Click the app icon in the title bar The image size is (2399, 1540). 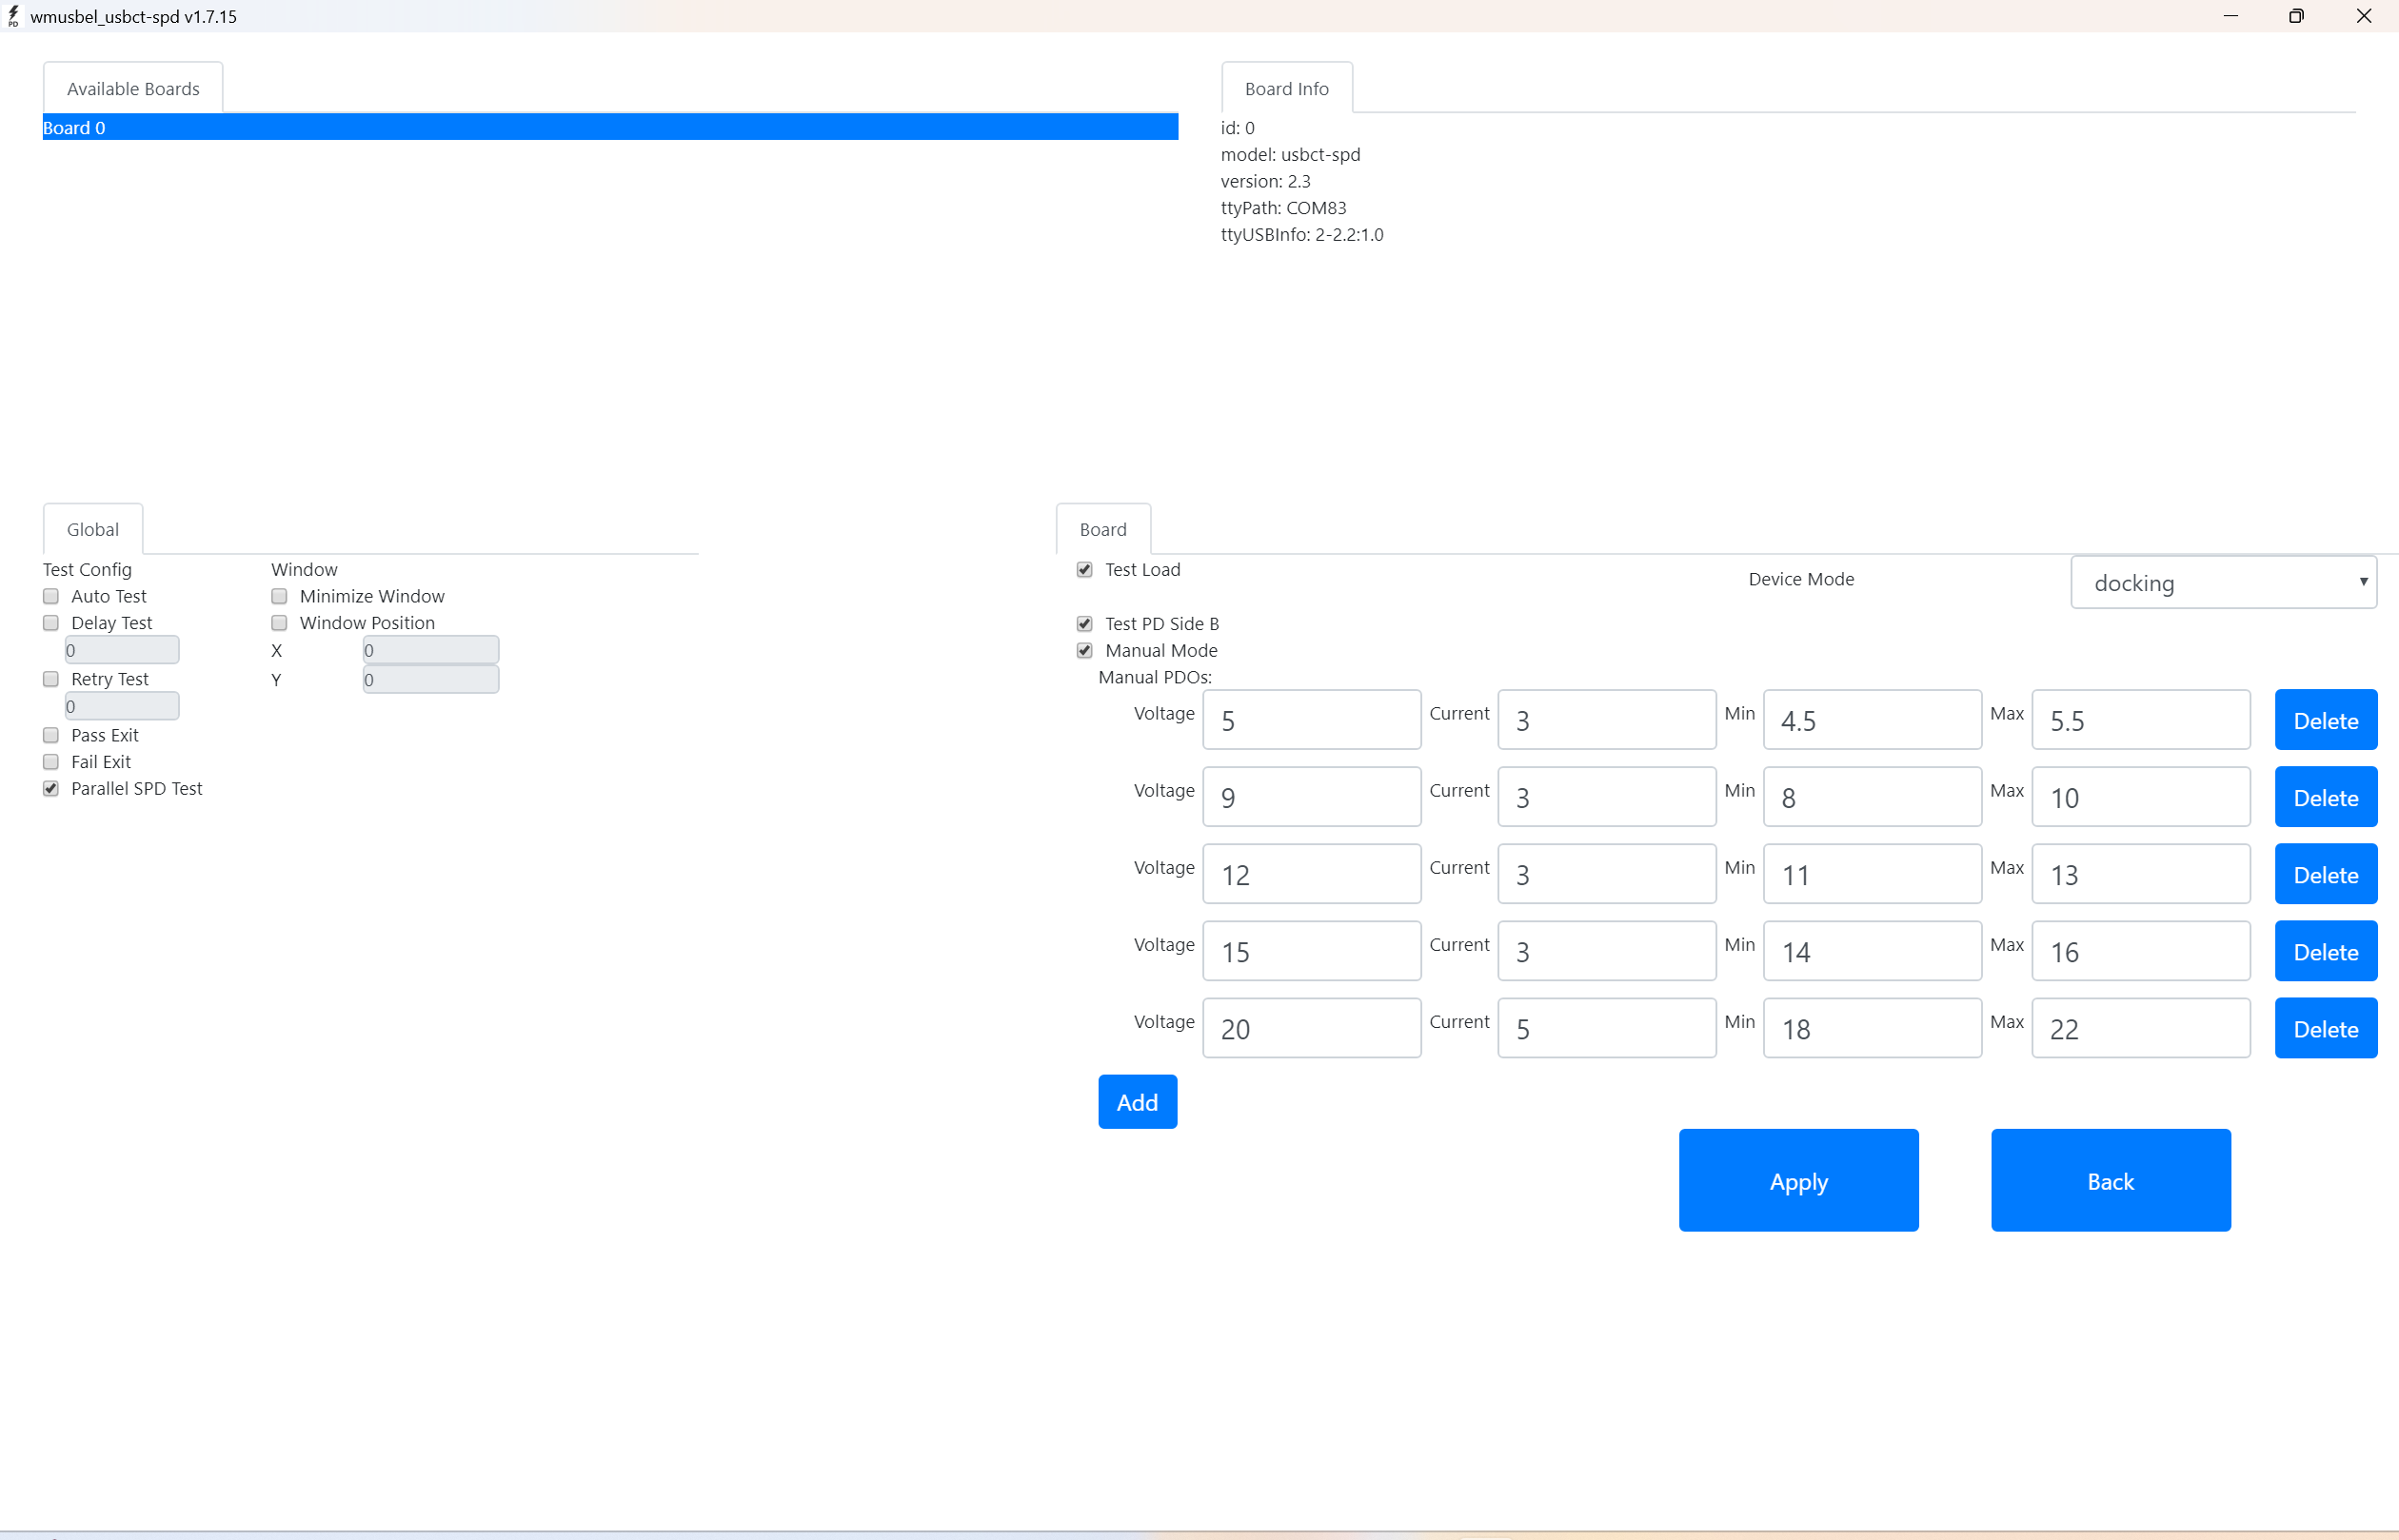click(x=13, y=16)
